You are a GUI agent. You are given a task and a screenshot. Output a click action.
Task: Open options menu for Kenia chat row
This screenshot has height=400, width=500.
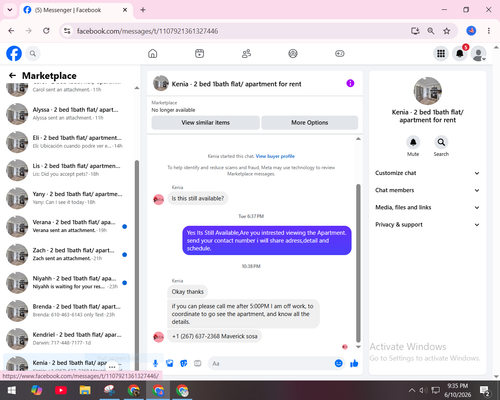tap(112, 367)
